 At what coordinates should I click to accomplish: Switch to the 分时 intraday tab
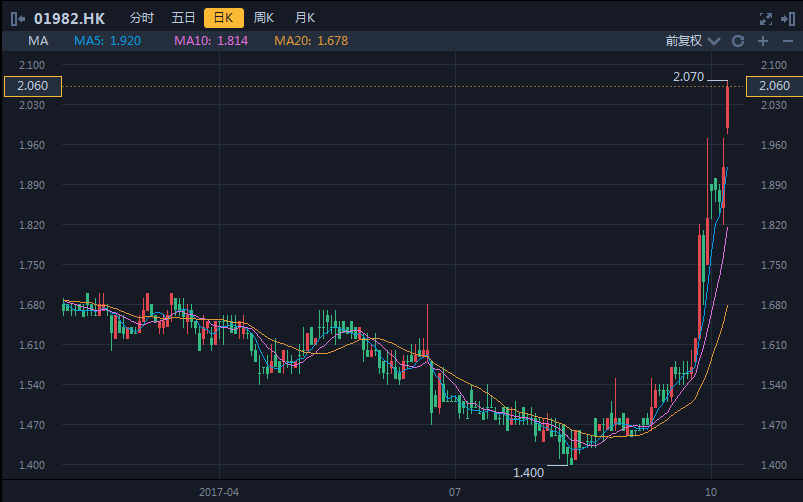click(x=142, y=18)
